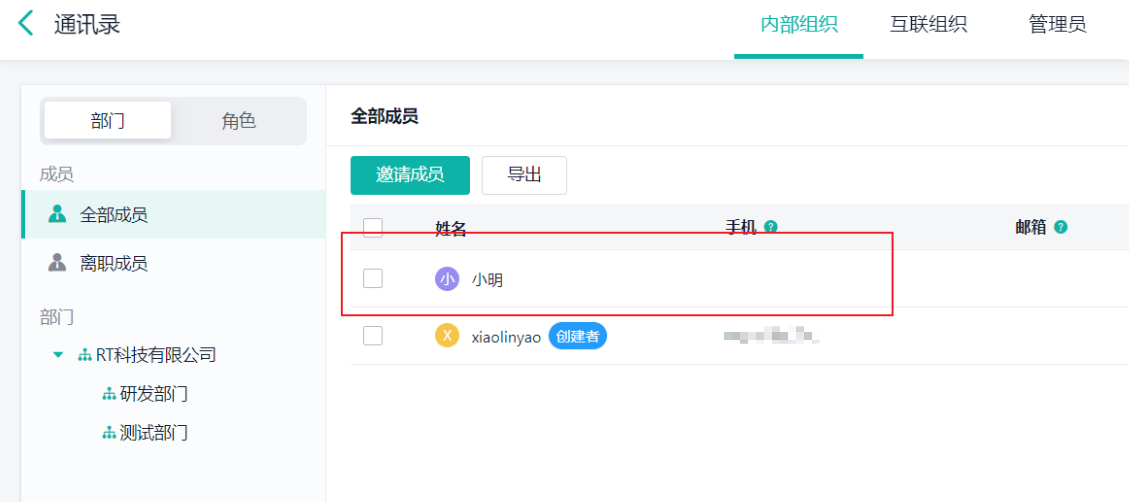Select the 测试部门 department
The width and height of the screenshot is (1129, 502).
tap(154, 433)
